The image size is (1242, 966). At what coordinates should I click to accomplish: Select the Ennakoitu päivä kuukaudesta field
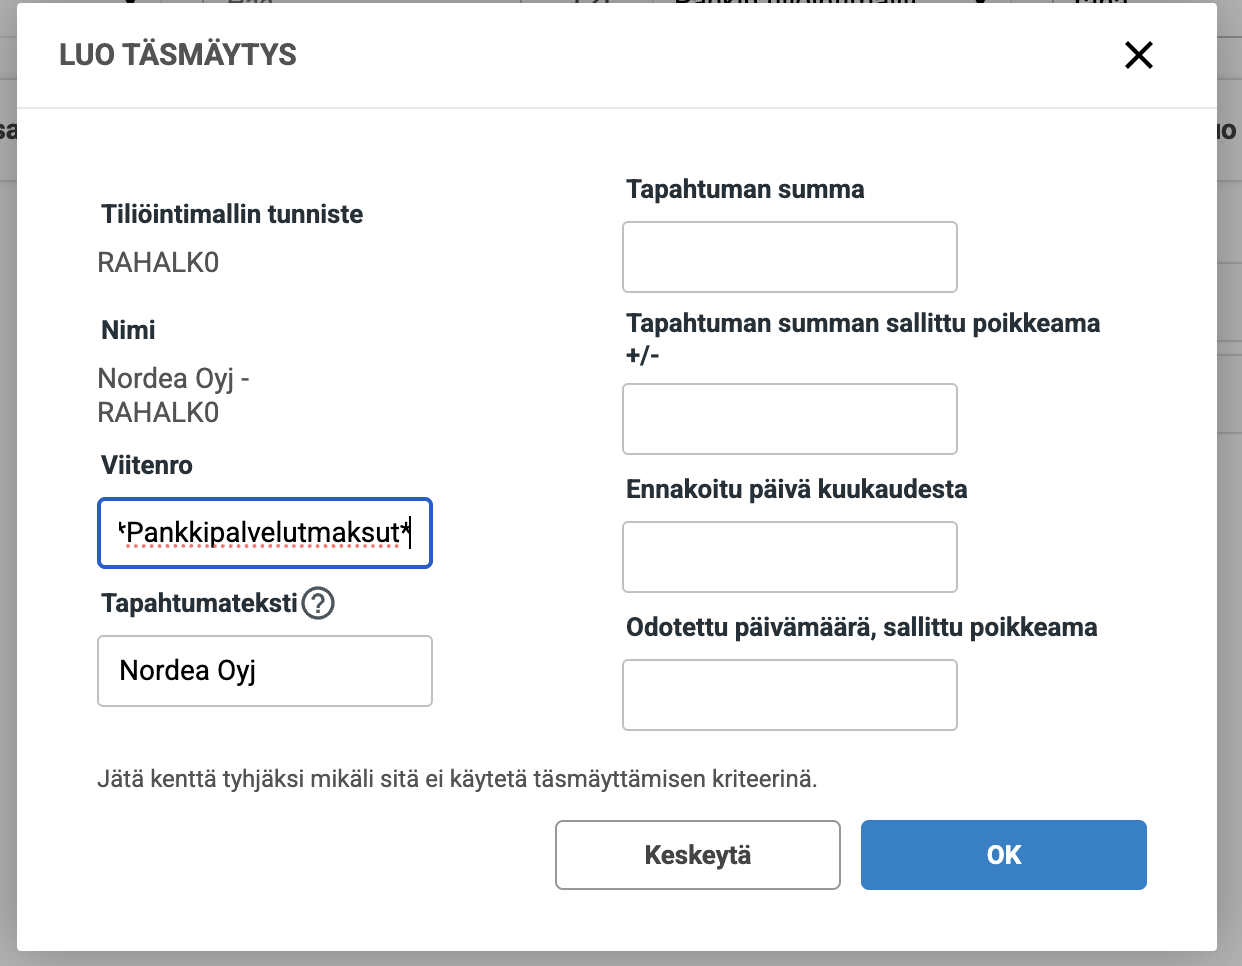click(789, 557)
